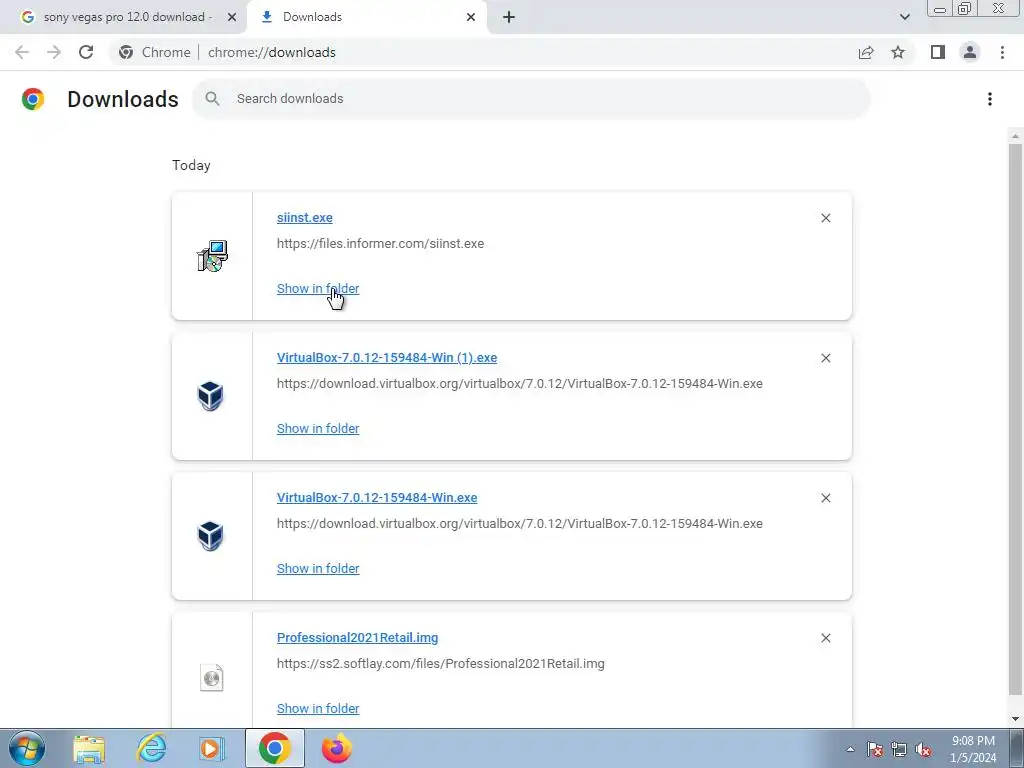
Task: Click the Professional2021Retail.img disc image icon
Action: 212,677
